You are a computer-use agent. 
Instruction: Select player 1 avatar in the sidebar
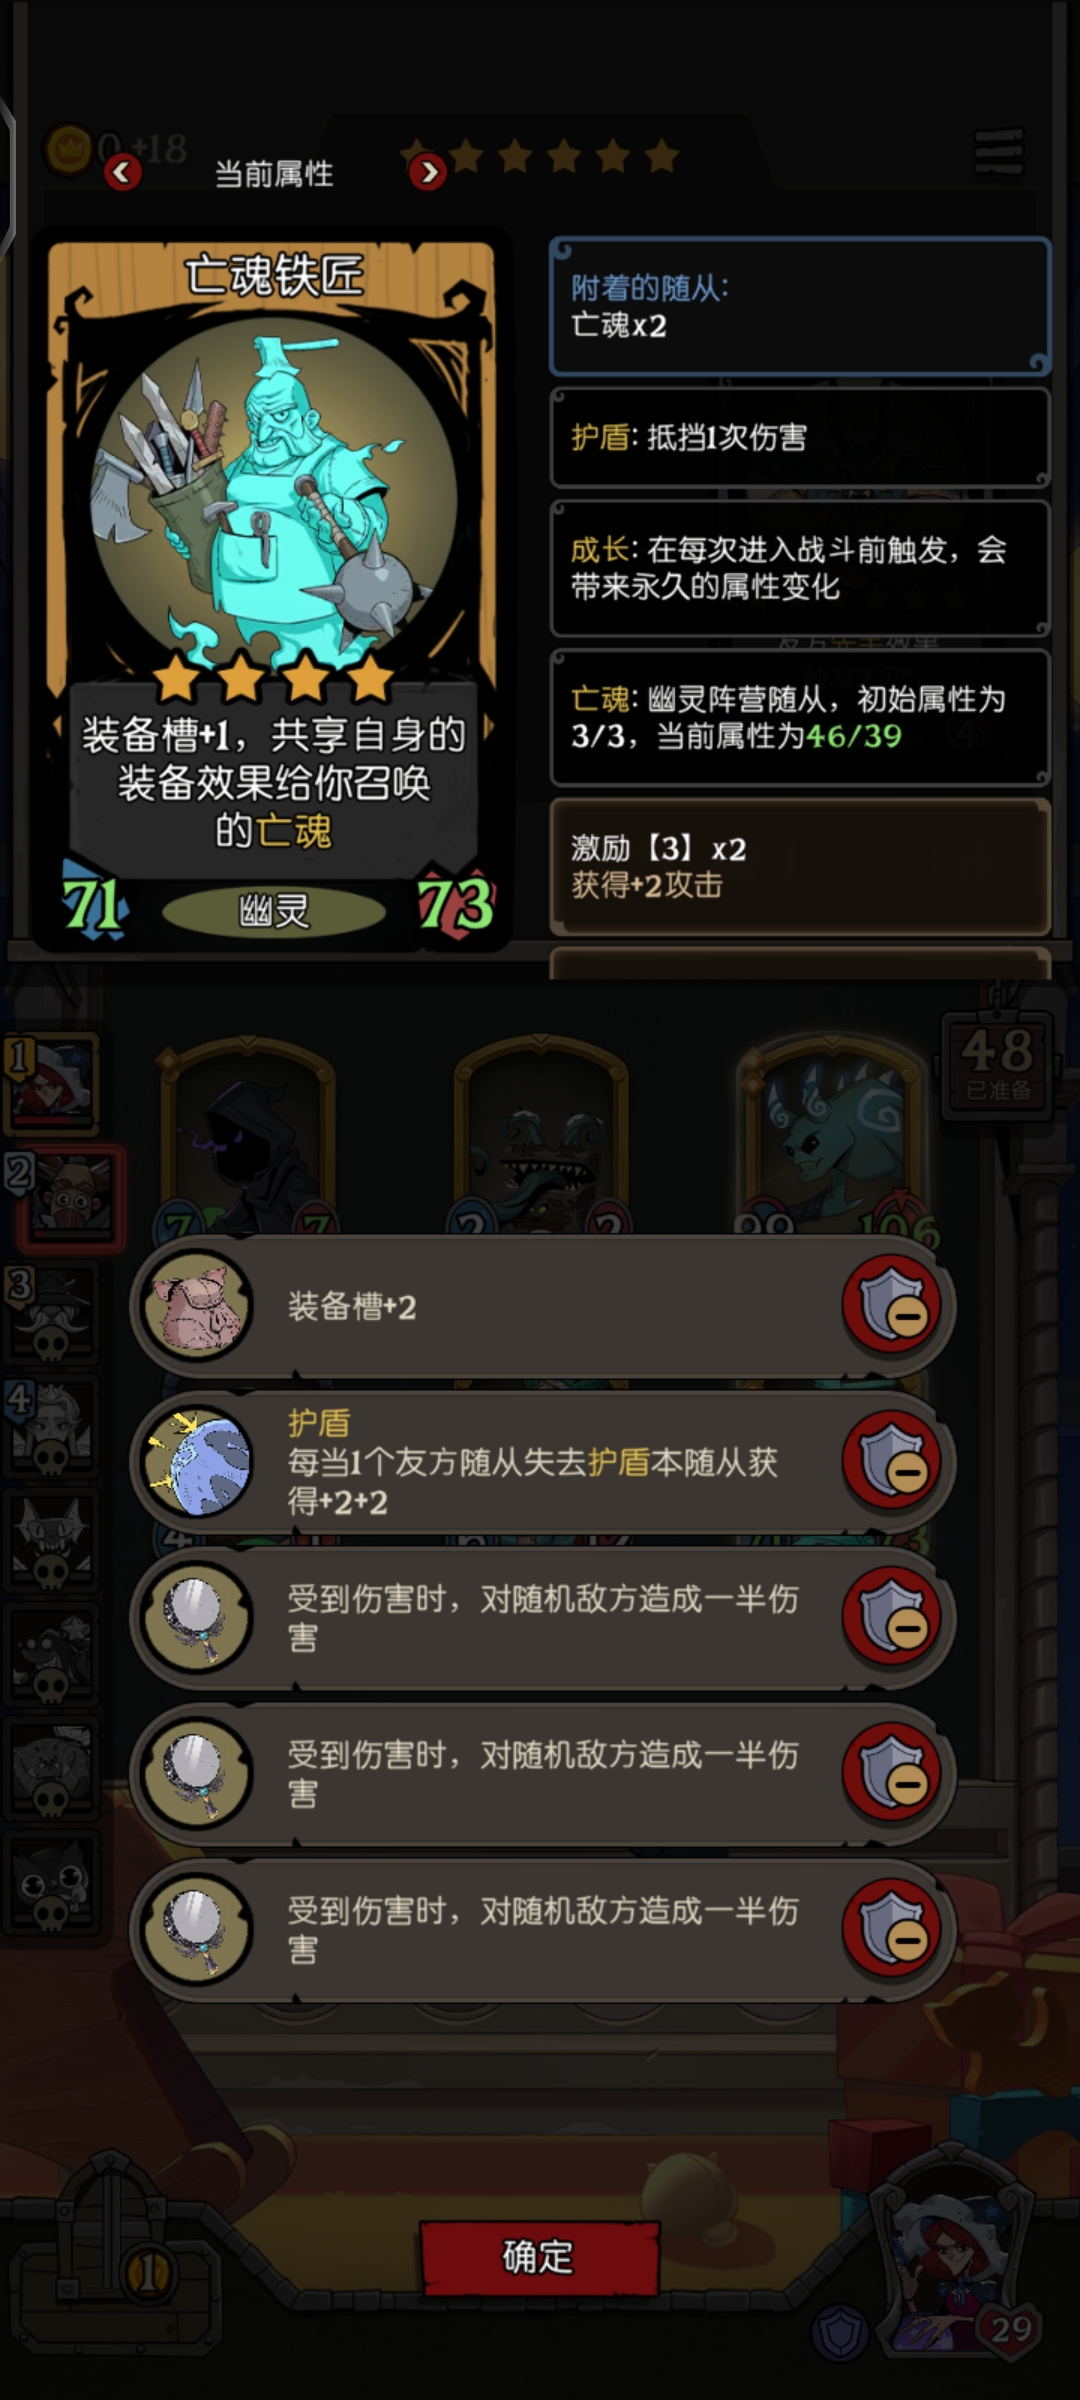coord(53,1083)
